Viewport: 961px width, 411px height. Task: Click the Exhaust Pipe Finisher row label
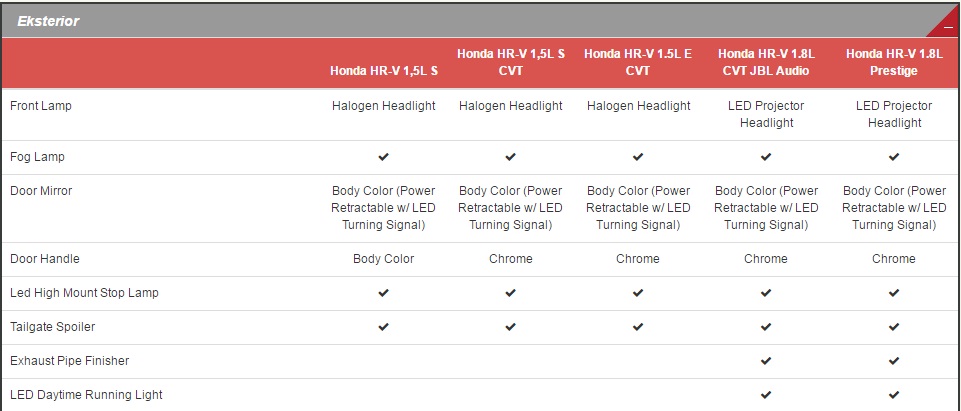pyautogui.click(x=69, y=361)
